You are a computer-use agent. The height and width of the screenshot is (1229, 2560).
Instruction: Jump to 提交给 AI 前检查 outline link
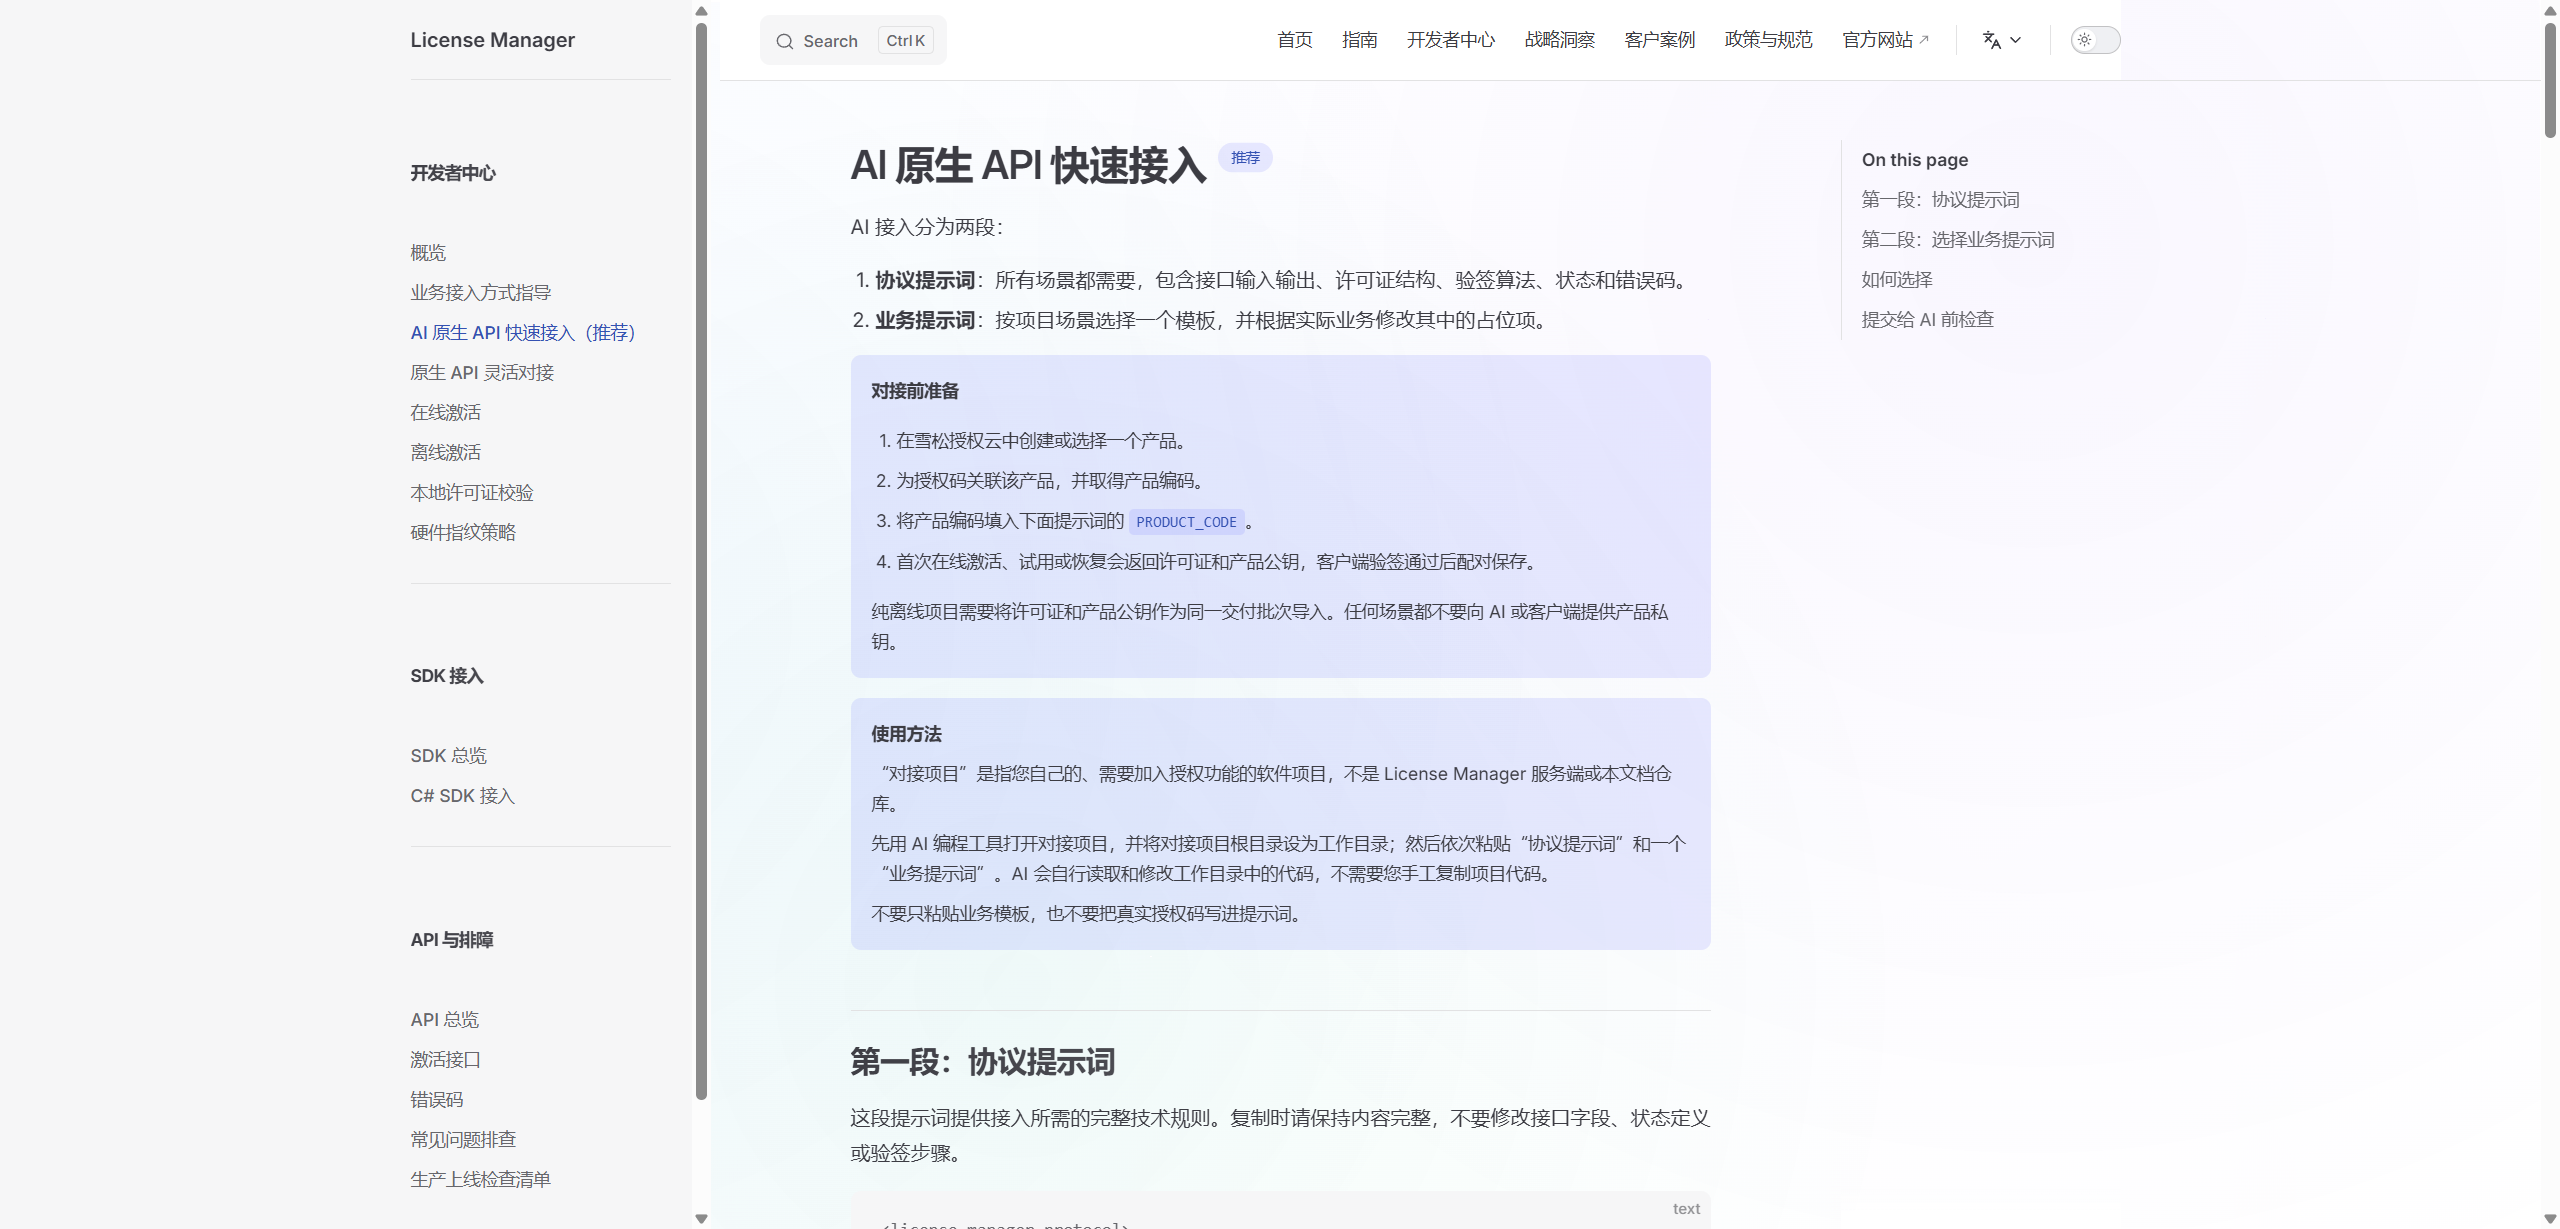[x=1927, y=320]
